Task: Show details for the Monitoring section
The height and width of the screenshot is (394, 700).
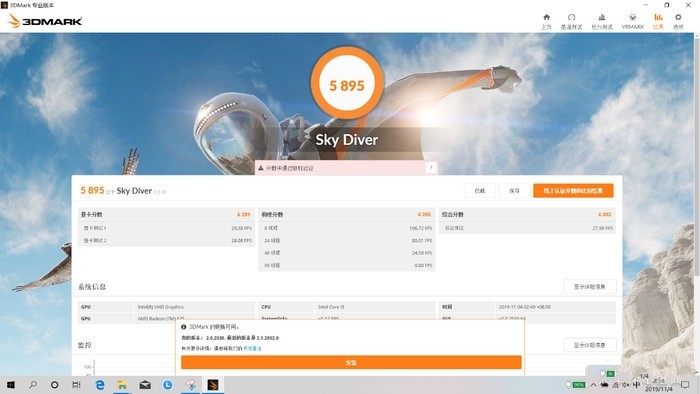Action: [x=590, y=345]
